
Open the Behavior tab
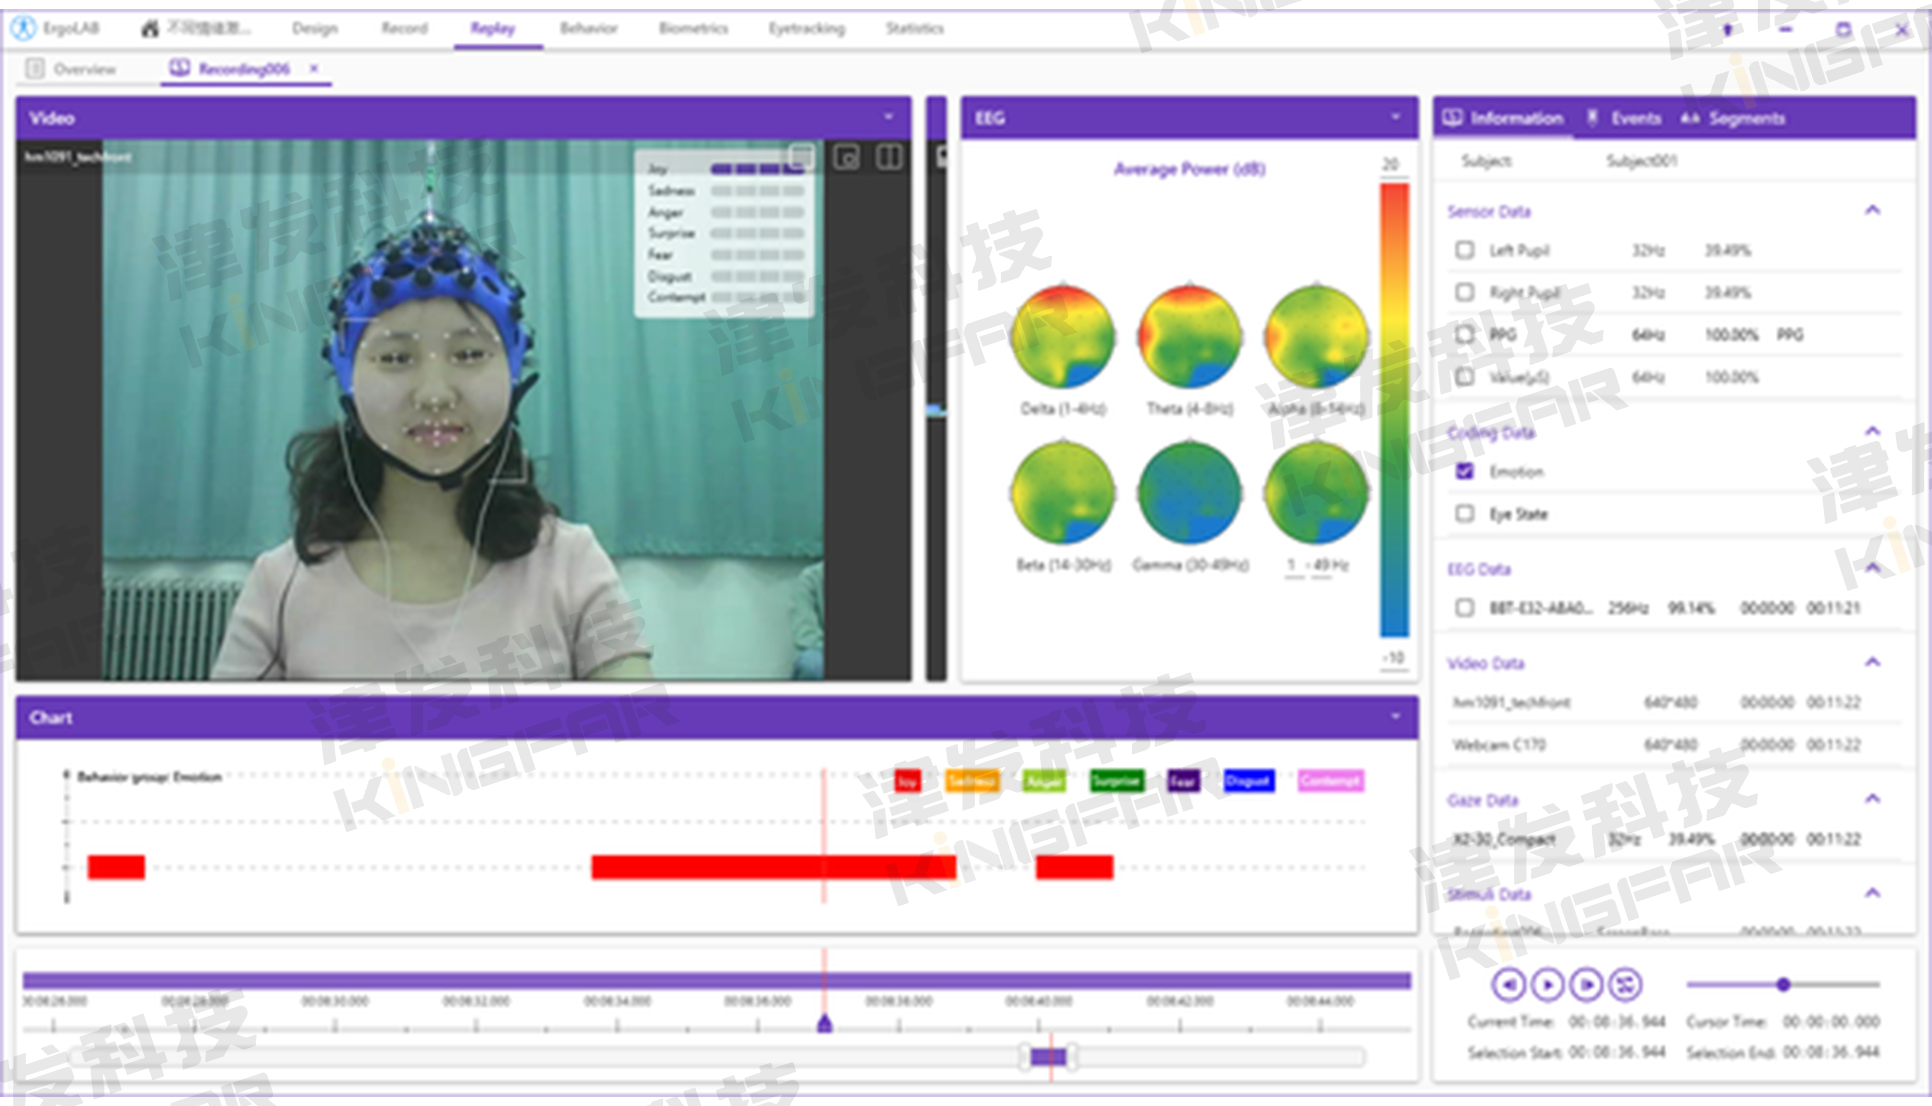[x=588, y=28]
